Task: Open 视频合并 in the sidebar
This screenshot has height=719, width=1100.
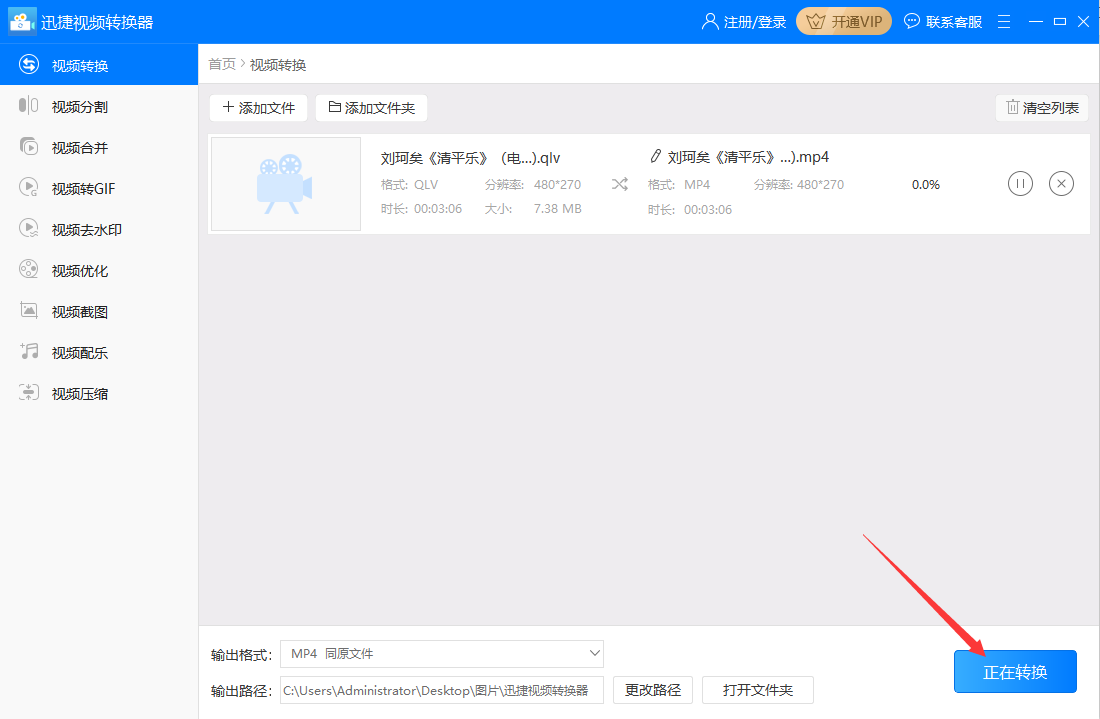Action: 99,147
